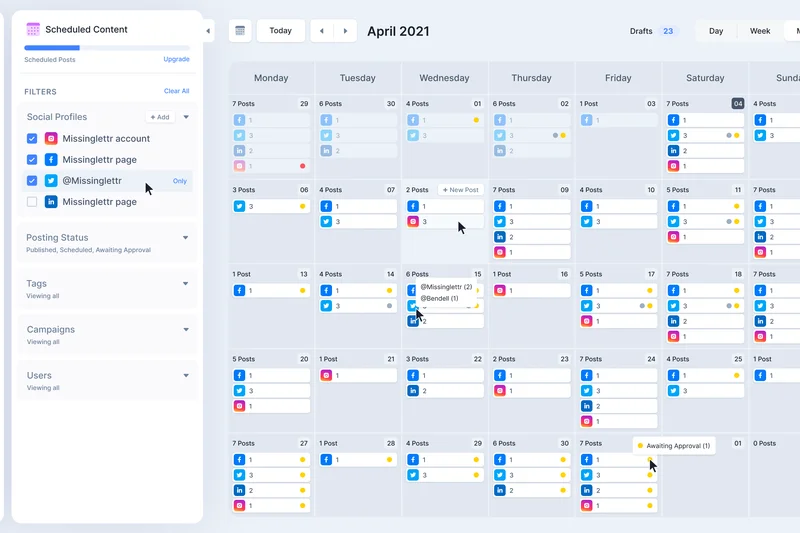Check the LinkedIn Missinglettr page checkbox

[32, 202]
